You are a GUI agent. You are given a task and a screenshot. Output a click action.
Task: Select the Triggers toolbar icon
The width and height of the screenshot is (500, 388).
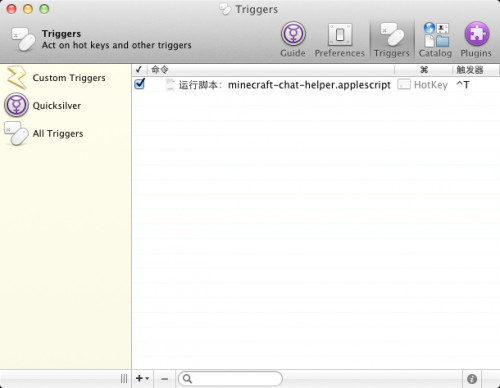[392, 39]
